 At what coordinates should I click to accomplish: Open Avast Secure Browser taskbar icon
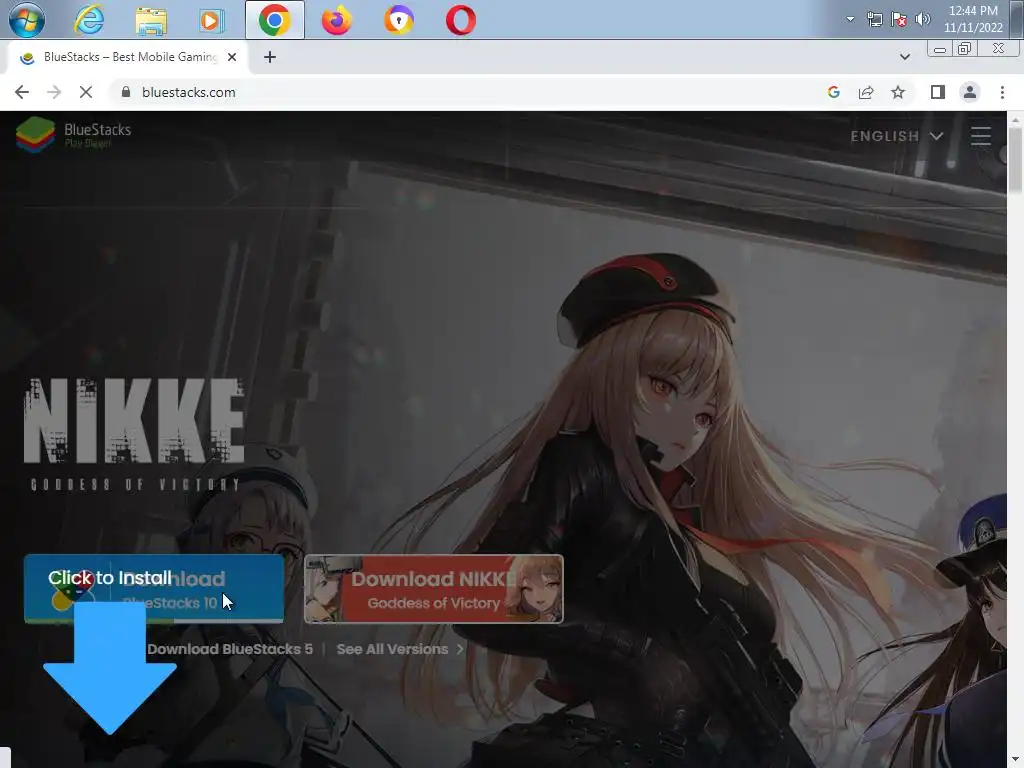click(x=398, y=20)
